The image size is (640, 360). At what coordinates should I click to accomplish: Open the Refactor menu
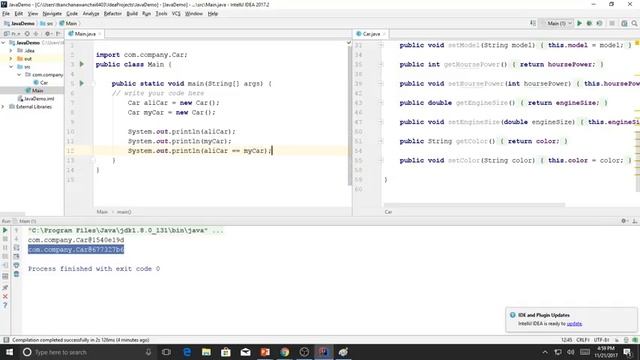click(113, 13)
